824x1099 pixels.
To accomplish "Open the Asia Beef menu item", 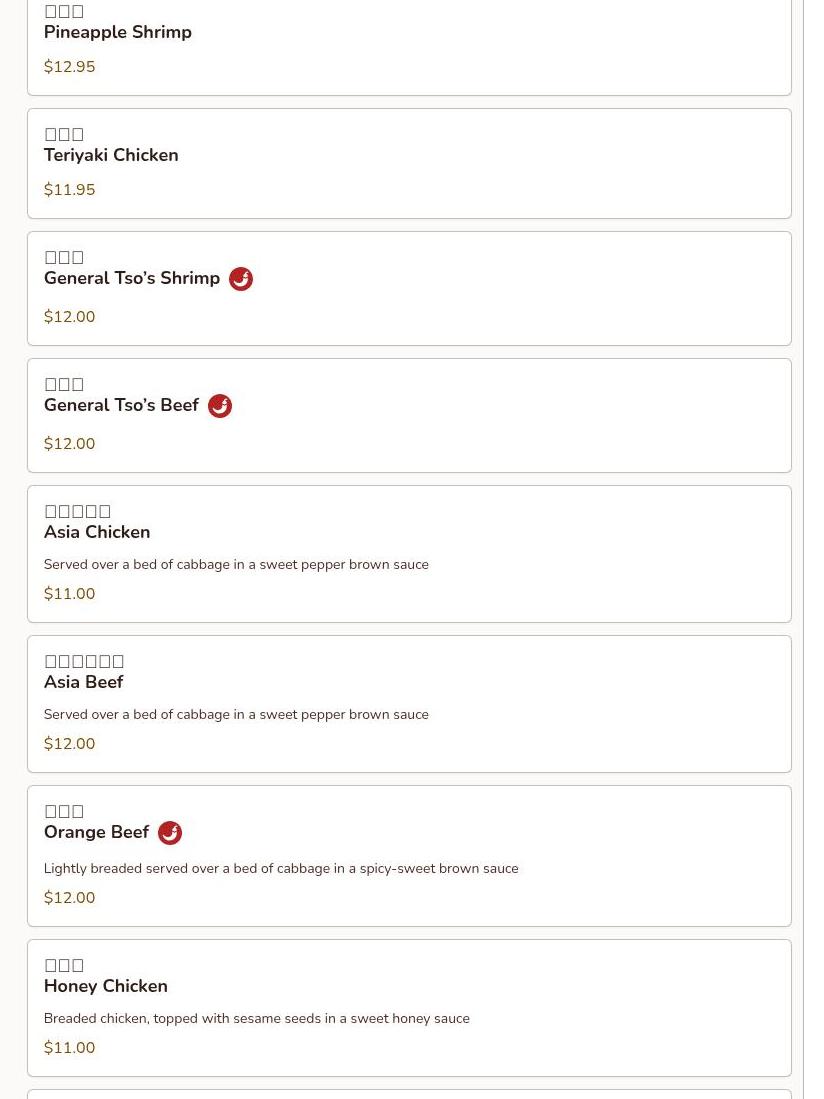I will click(409, 704).
